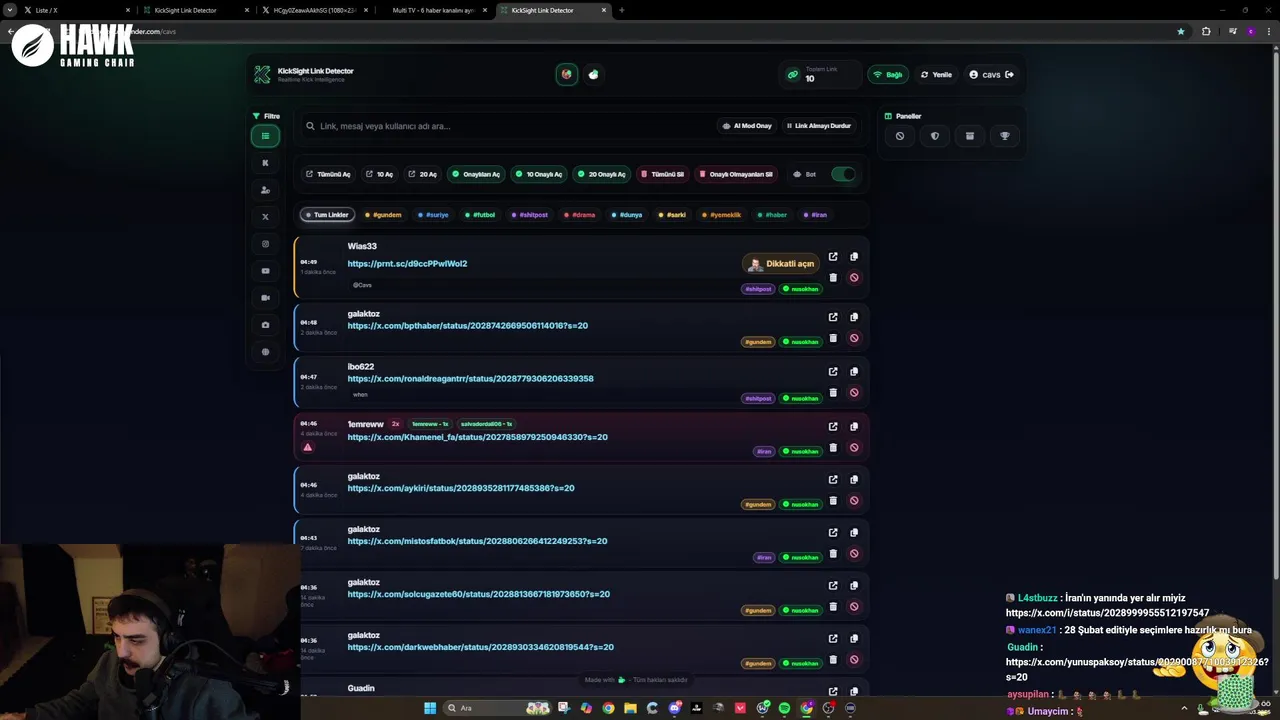Filter by image/camera links in sidebar
Image resolution: width=1280 pixels, height=720 pixels.
265,325
